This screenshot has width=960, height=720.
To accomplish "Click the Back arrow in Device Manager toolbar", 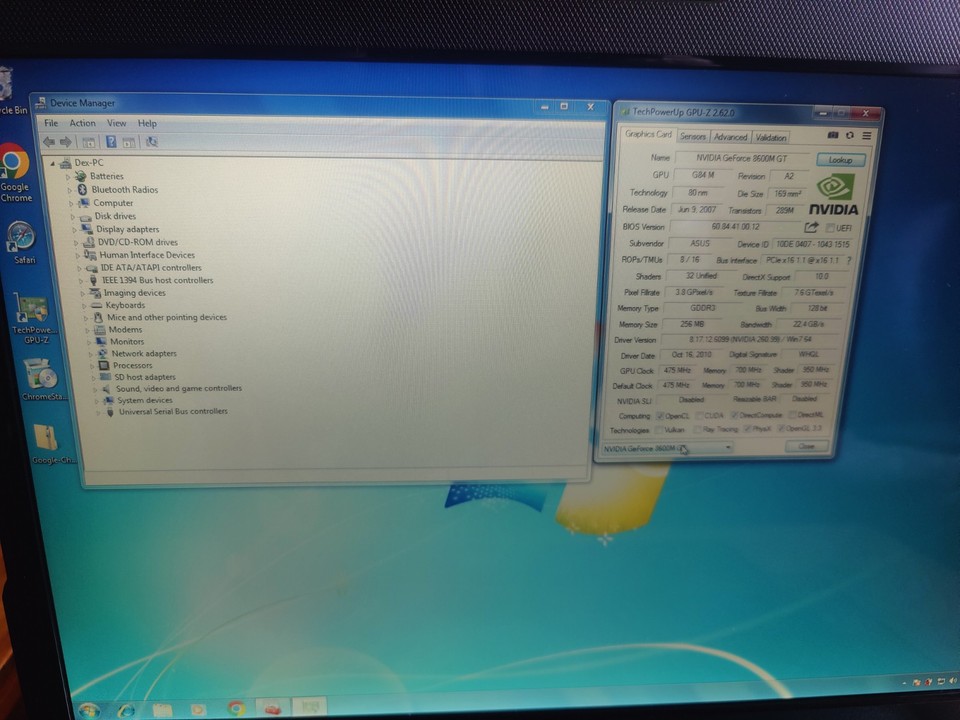I will click(48, 141).
